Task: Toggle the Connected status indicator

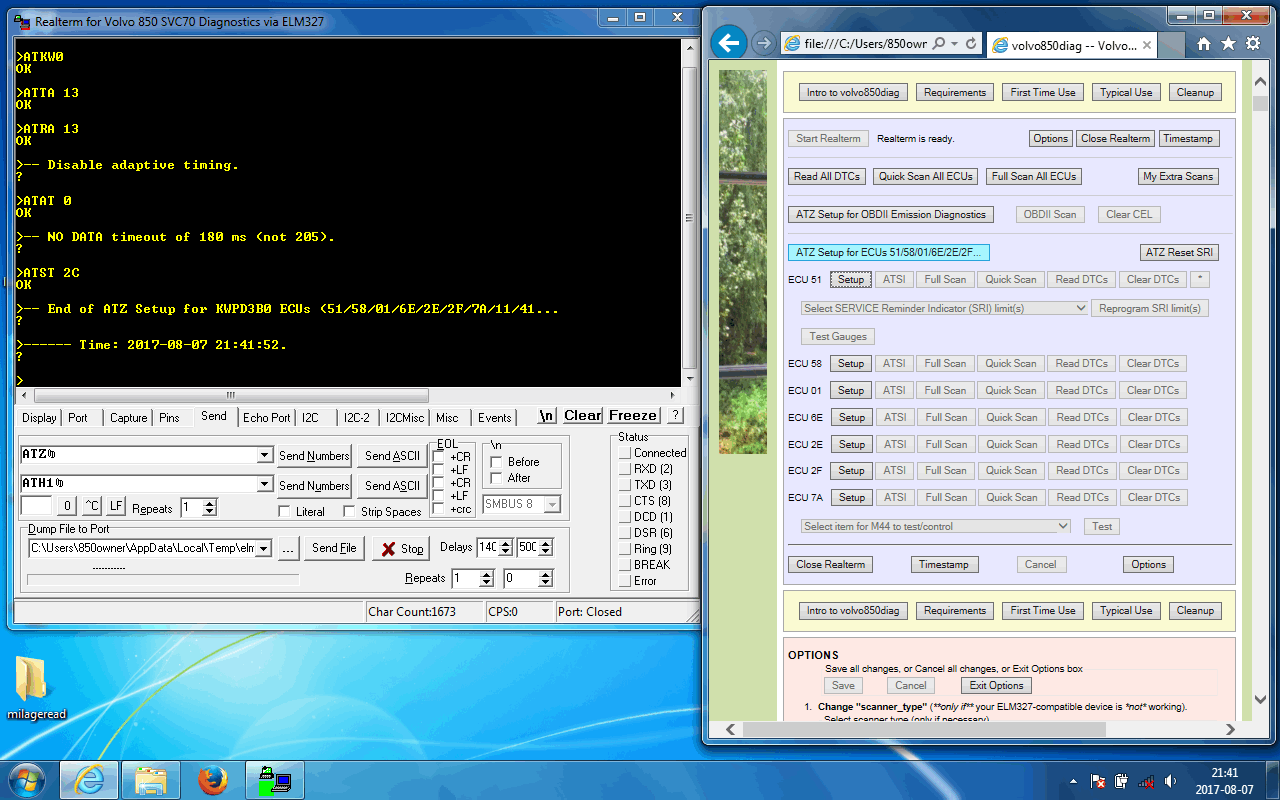Action: point(625,453)
